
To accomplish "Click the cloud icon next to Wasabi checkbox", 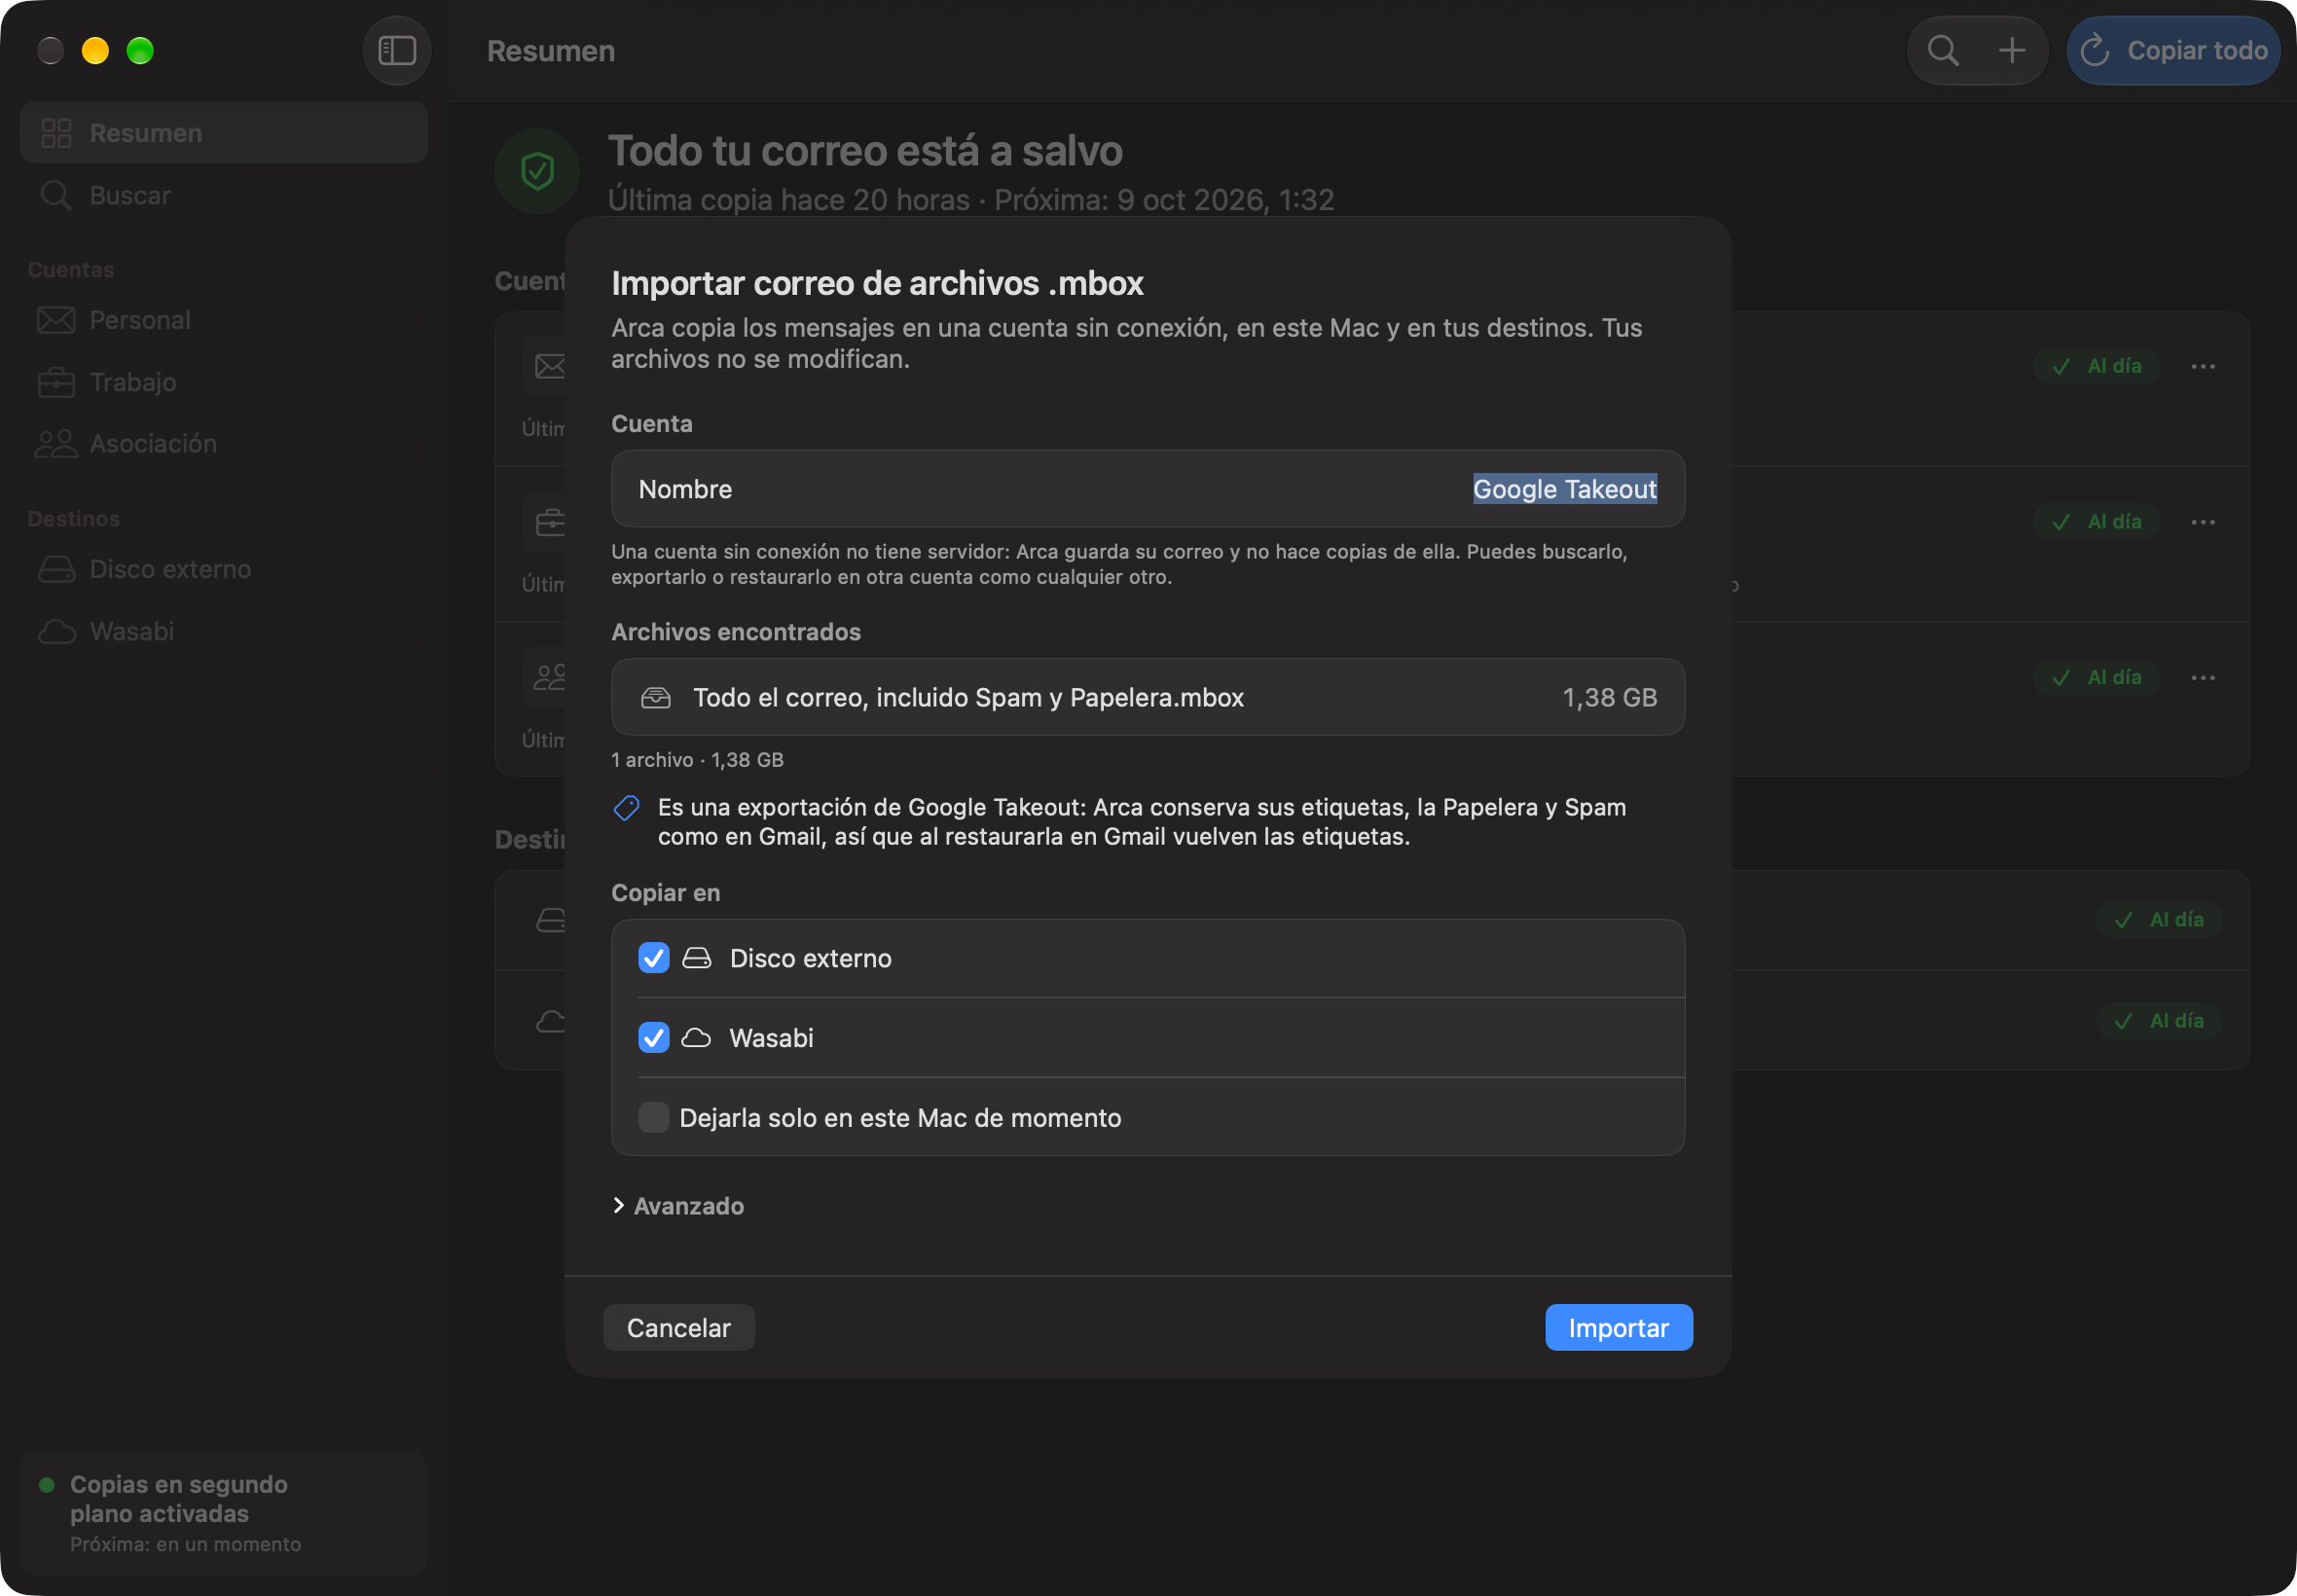I will click(x=697, y=1038).
